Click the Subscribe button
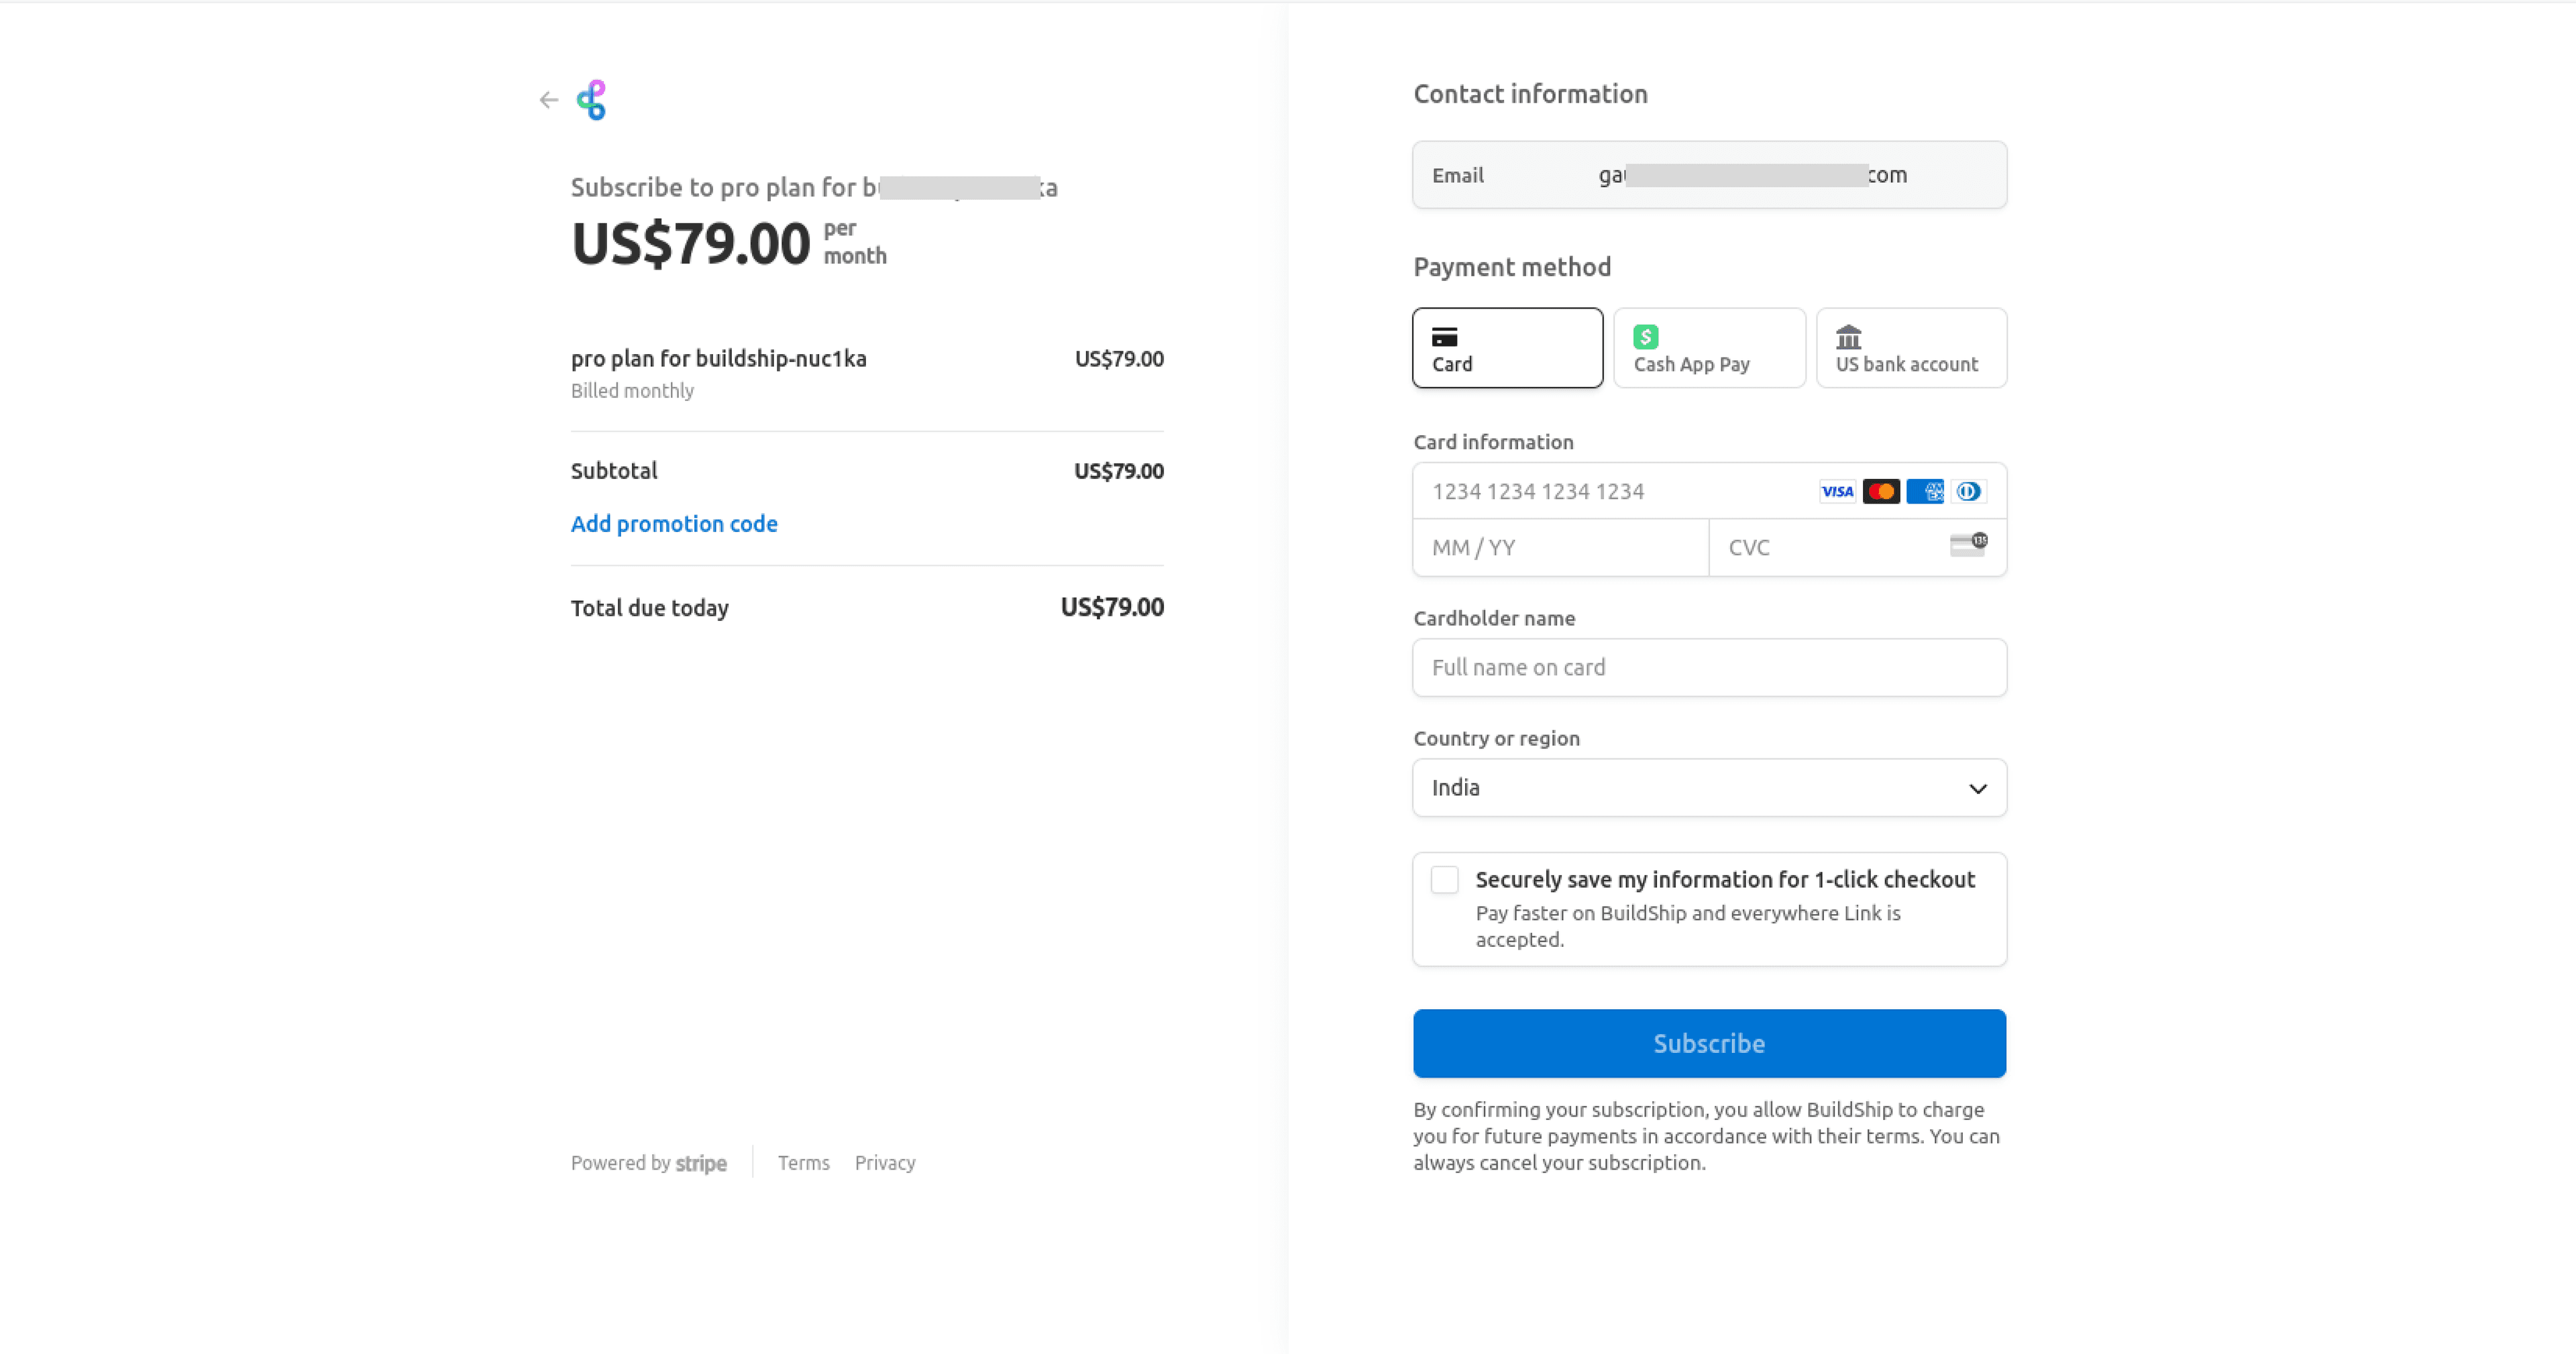2576x1354 pixels. 1709,1042
